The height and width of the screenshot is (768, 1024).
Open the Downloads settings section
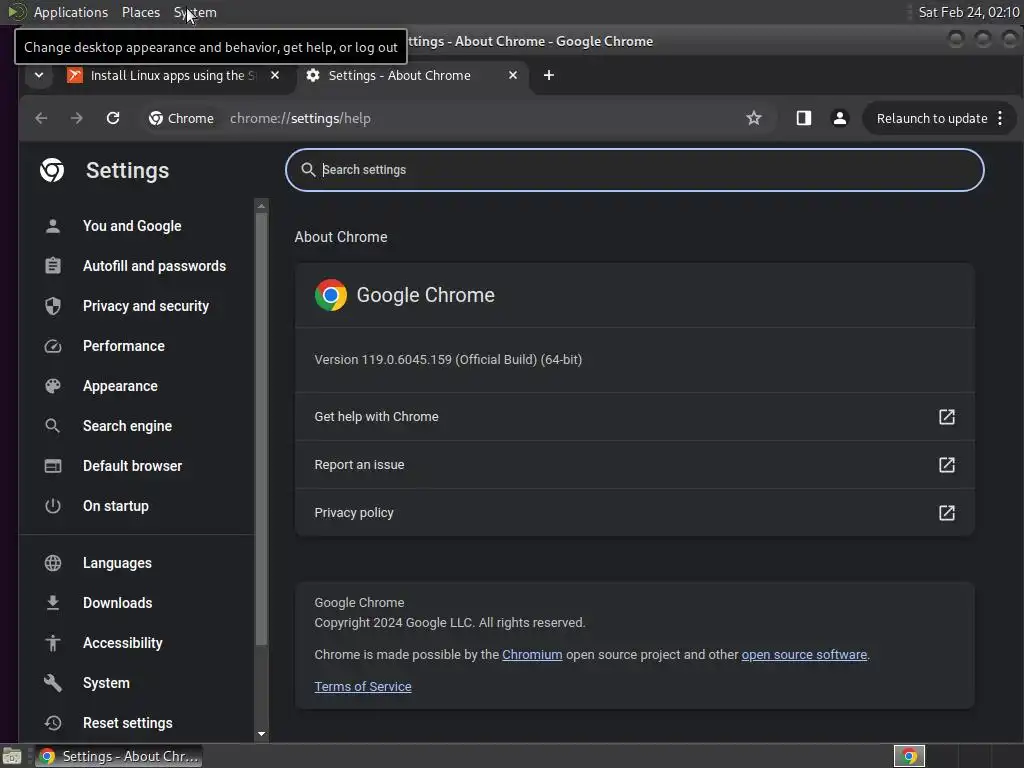pyautogui.click(x=118, y=603)
